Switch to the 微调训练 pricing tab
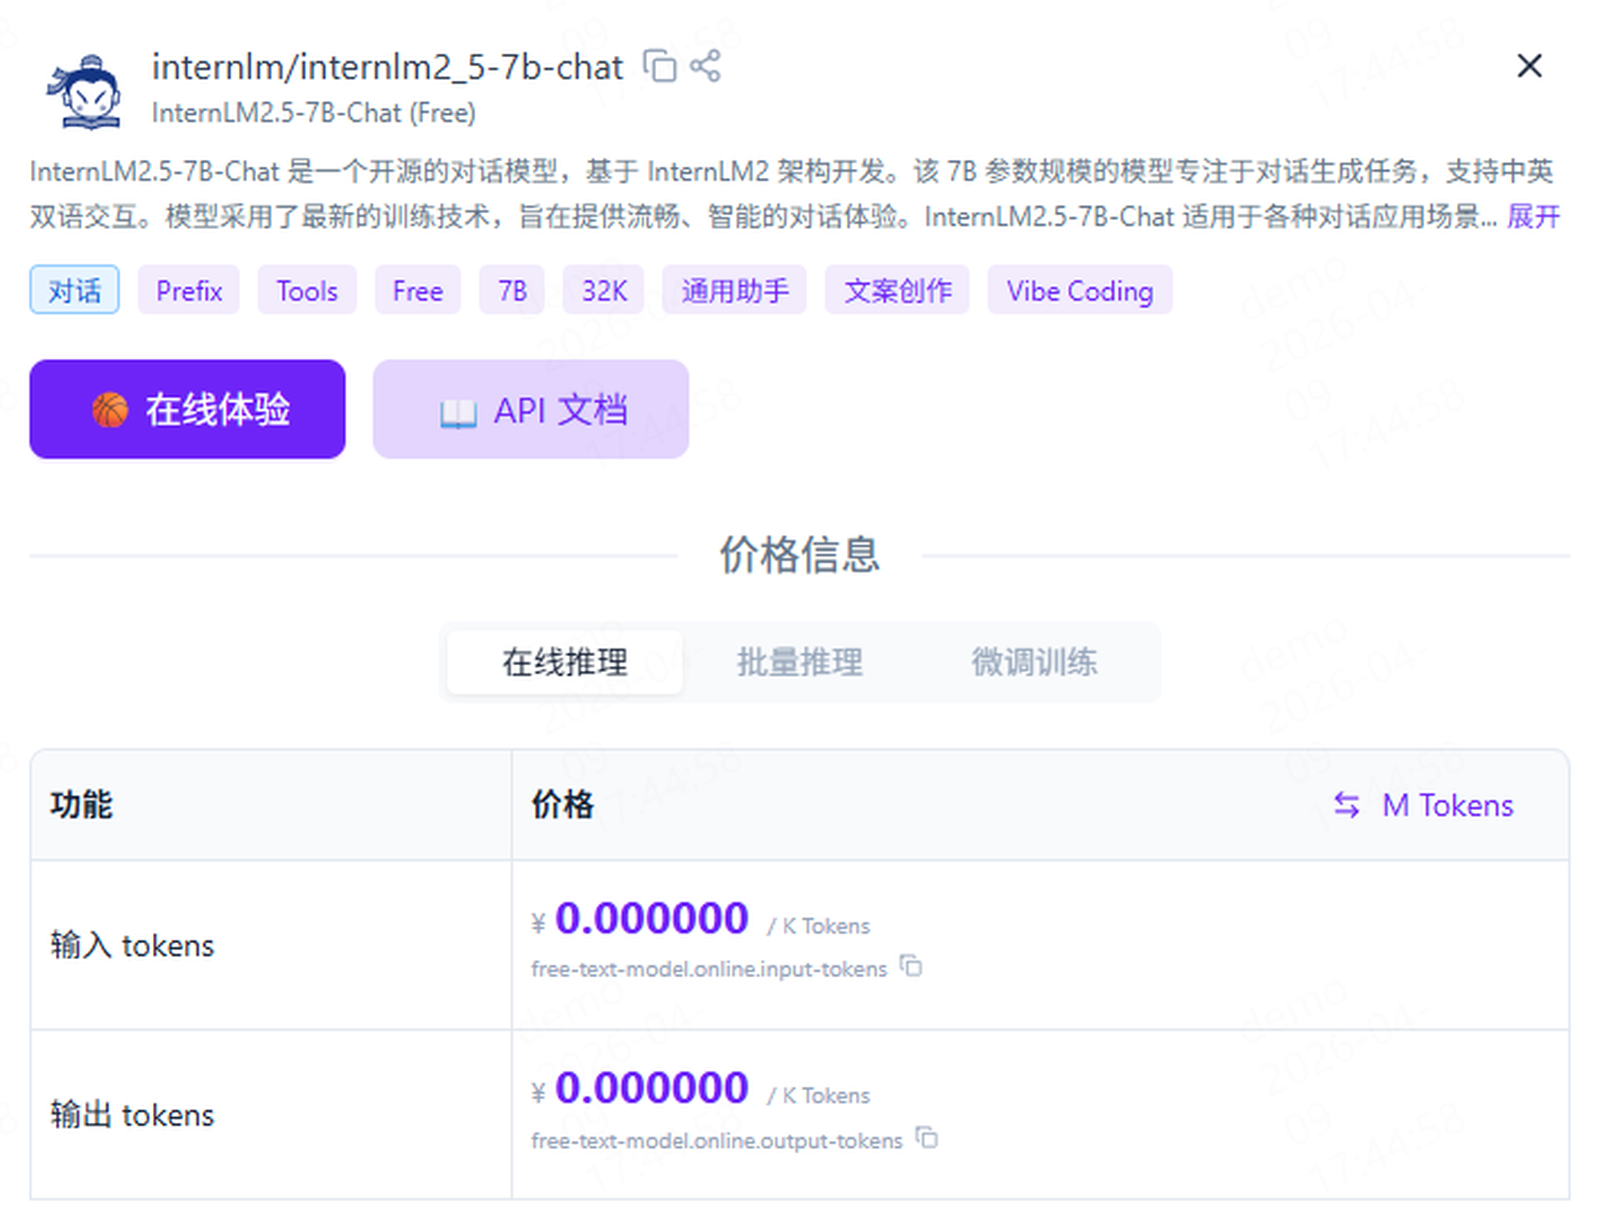The image size is (1600, 1232). 1035,662
